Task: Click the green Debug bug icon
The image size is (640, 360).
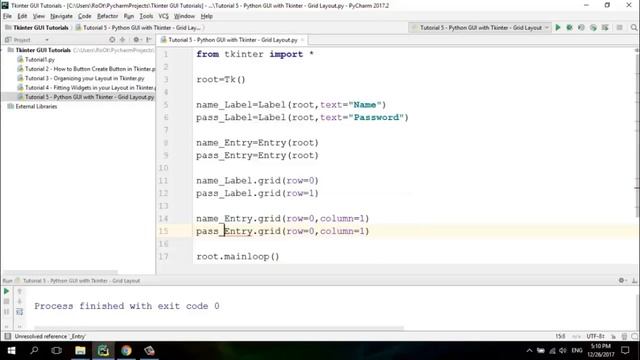Action: [x=569, y=28]
